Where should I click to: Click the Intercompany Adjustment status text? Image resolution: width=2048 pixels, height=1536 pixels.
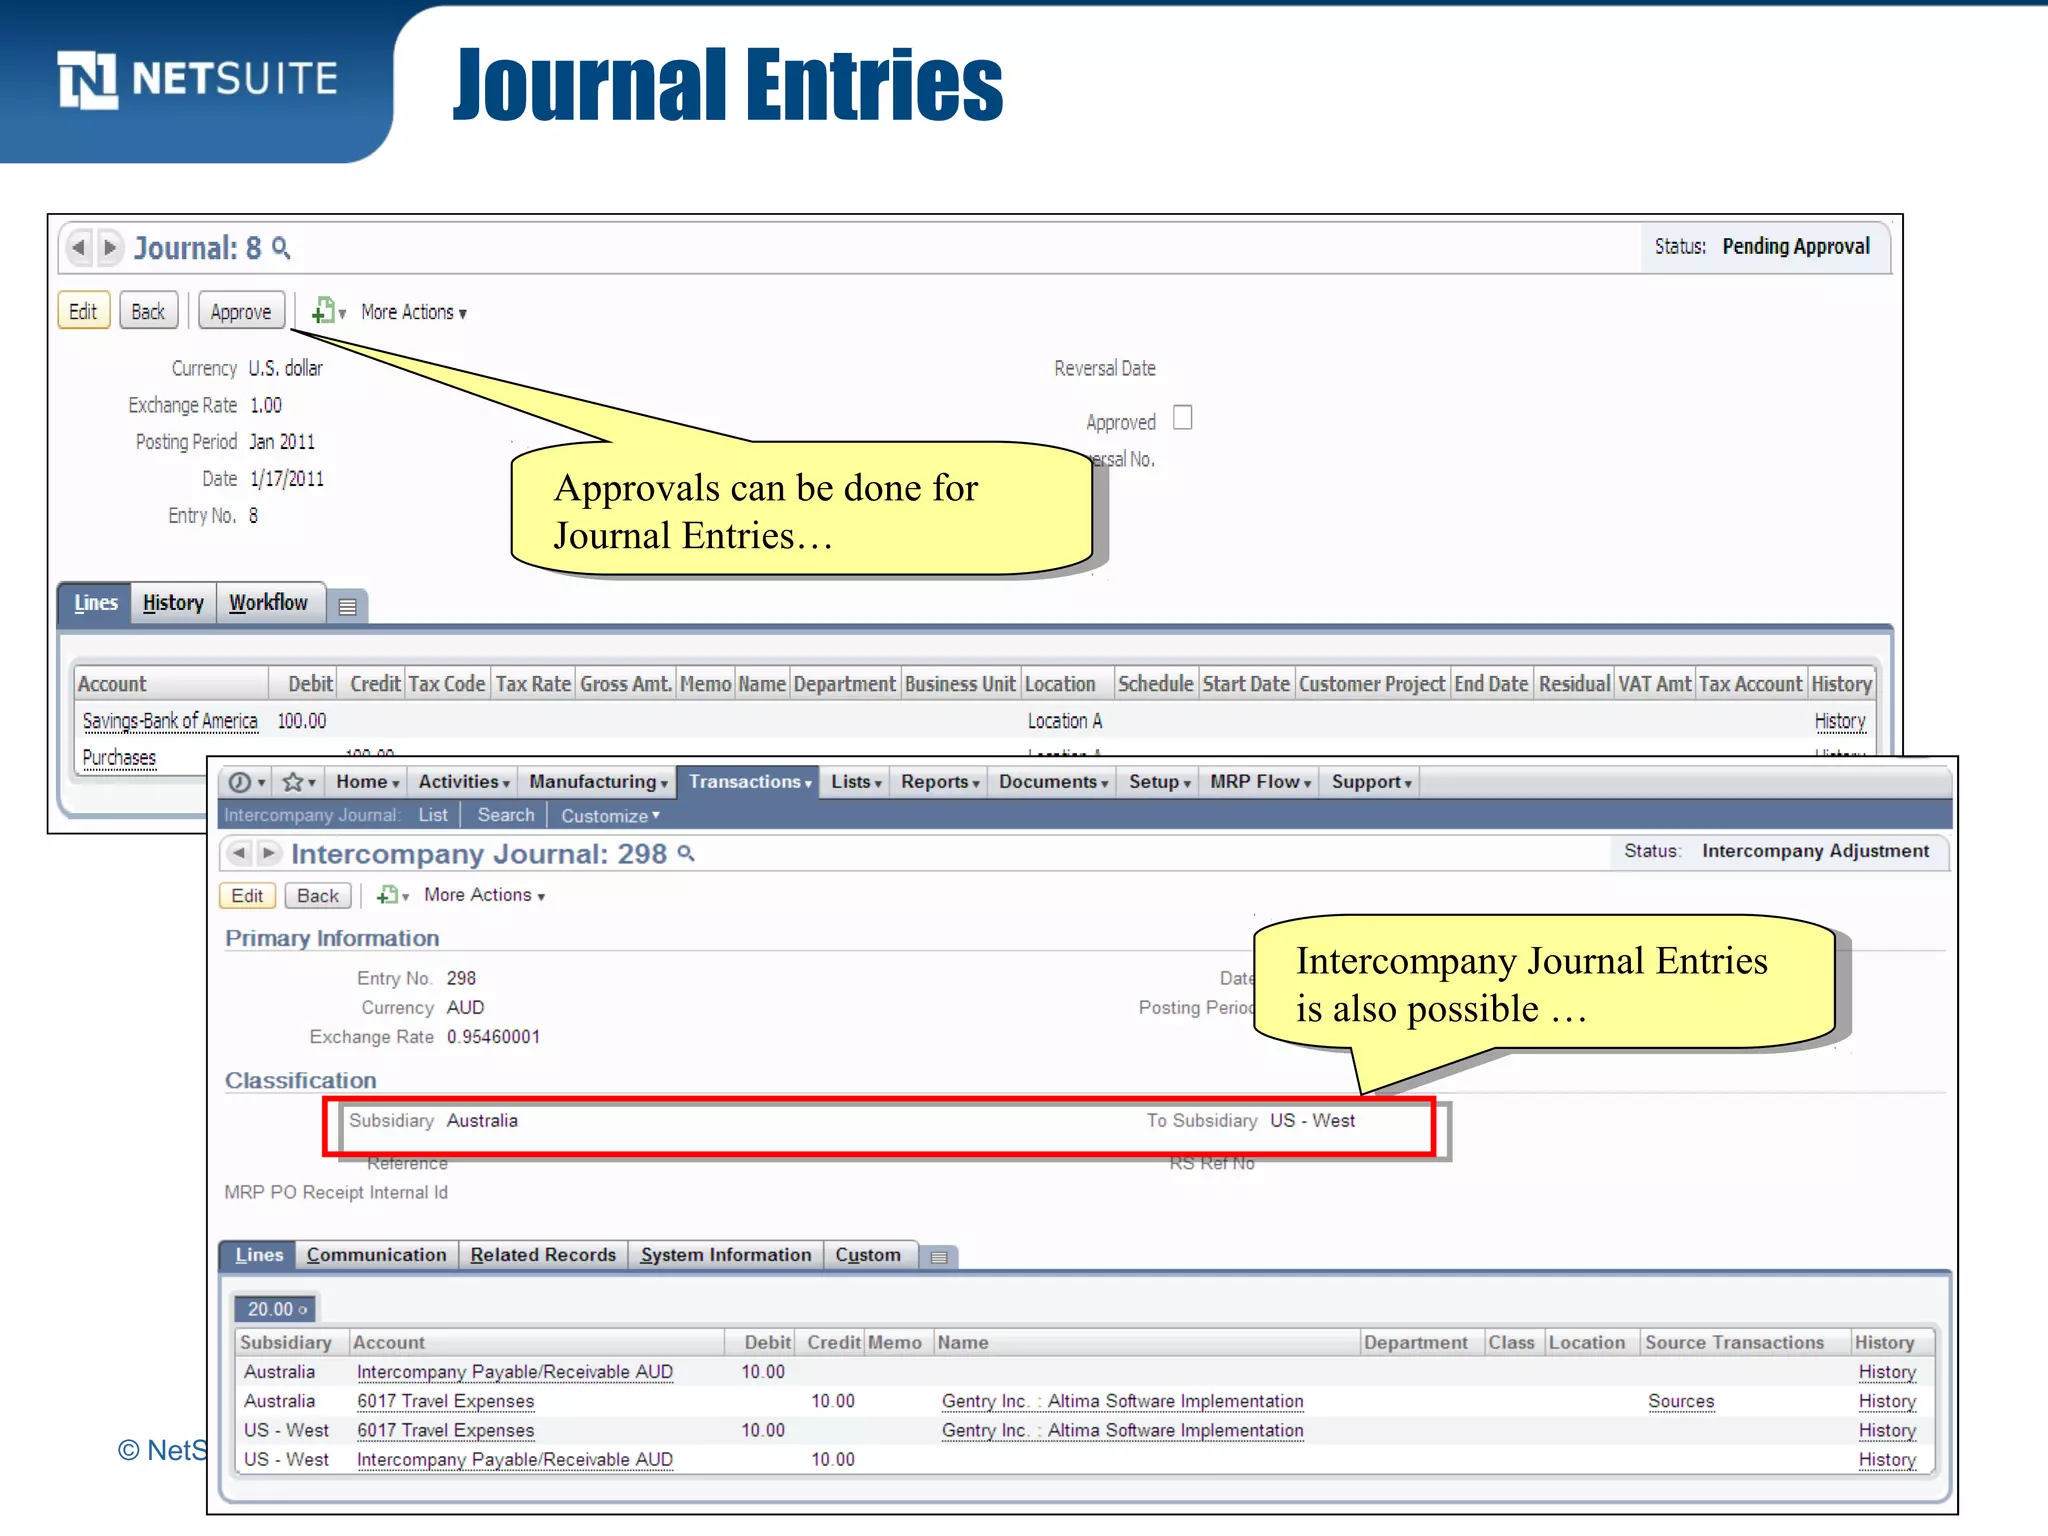pyautogui.click(x=1816, y=851)
